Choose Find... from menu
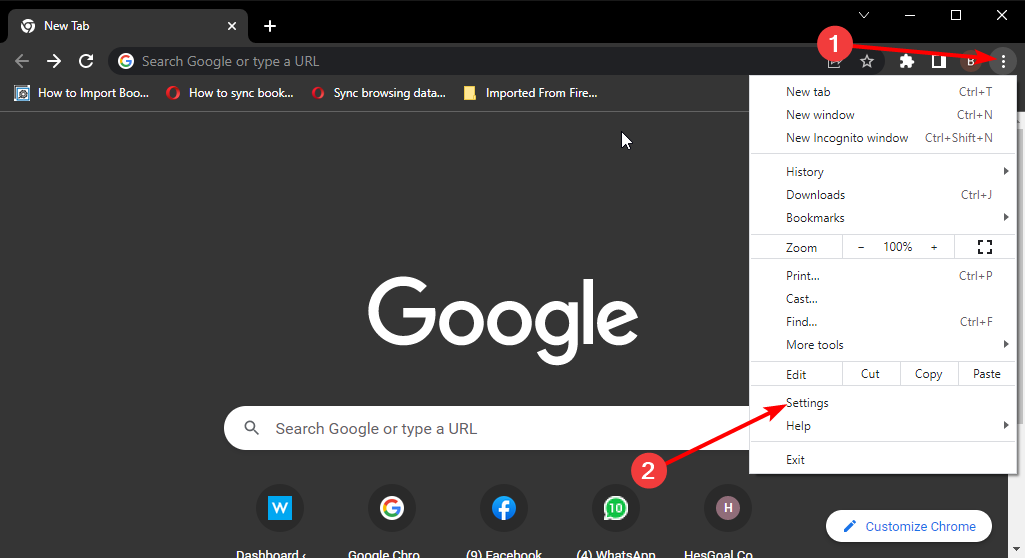This screenshot has height=558, width=1025. (x=882, y=321)
